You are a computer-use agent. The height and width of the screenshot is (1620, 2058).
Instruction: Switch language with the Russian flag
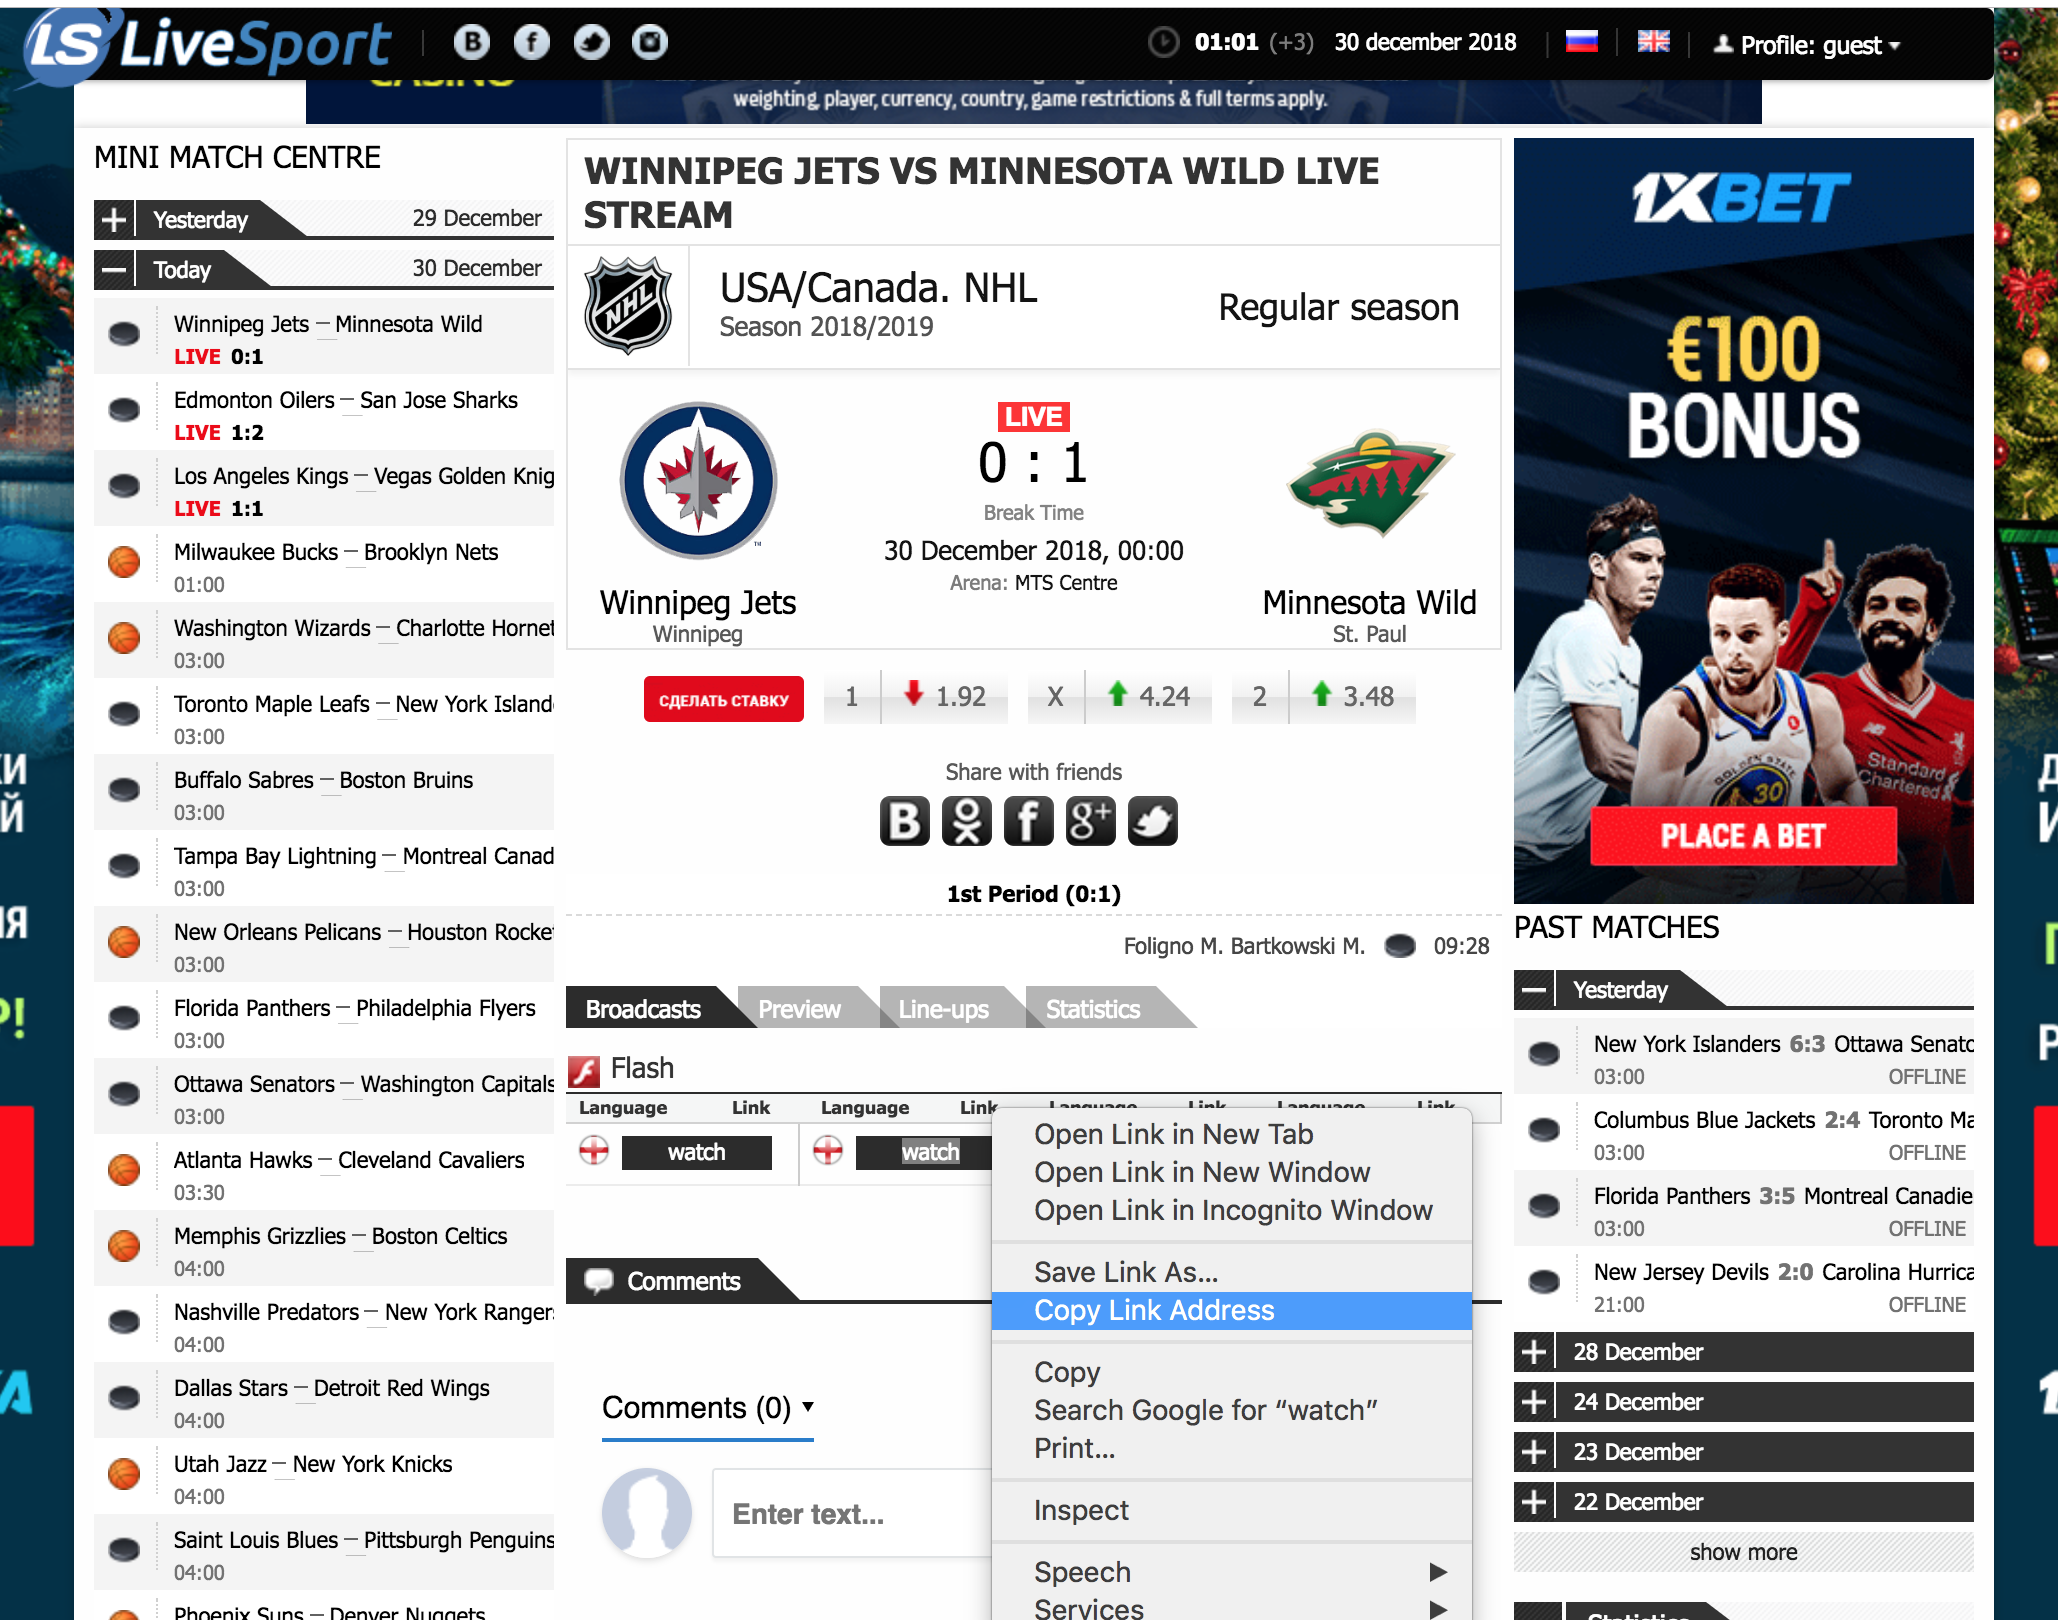point(1581,42)
